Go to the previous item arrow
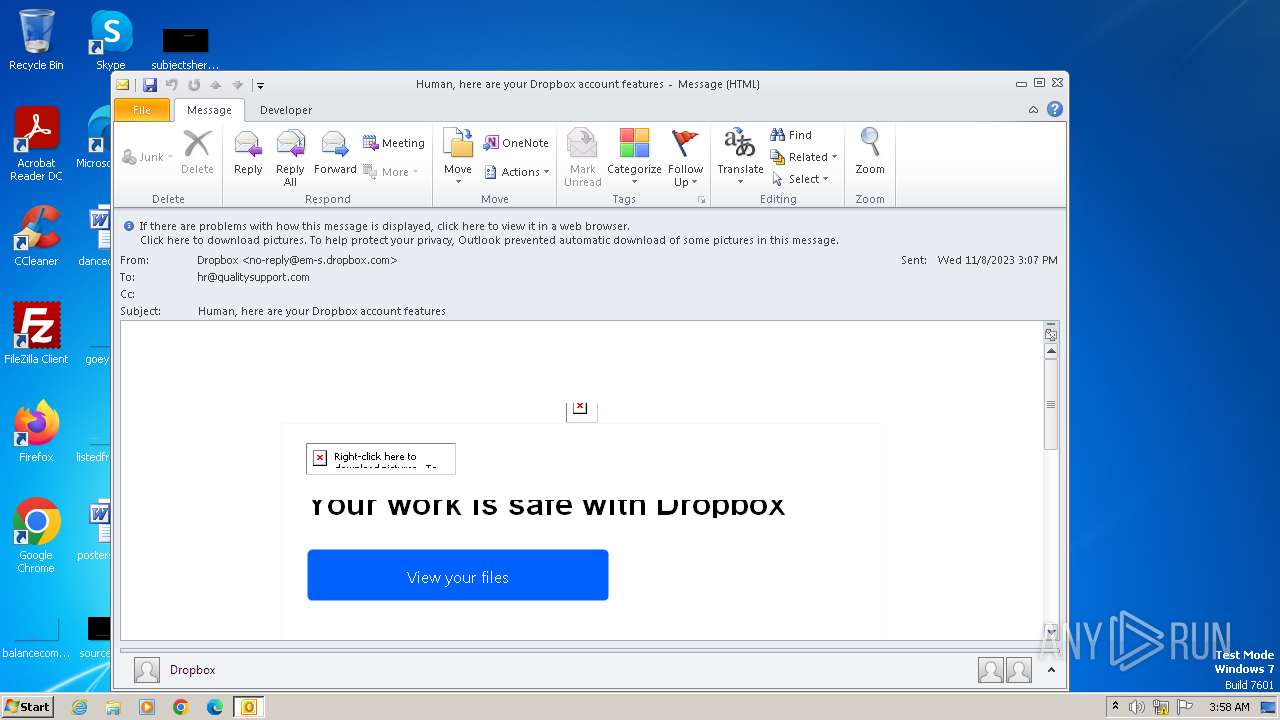Image resolution: width=1280 pixels, height=720 pixels. pos(215,85)
